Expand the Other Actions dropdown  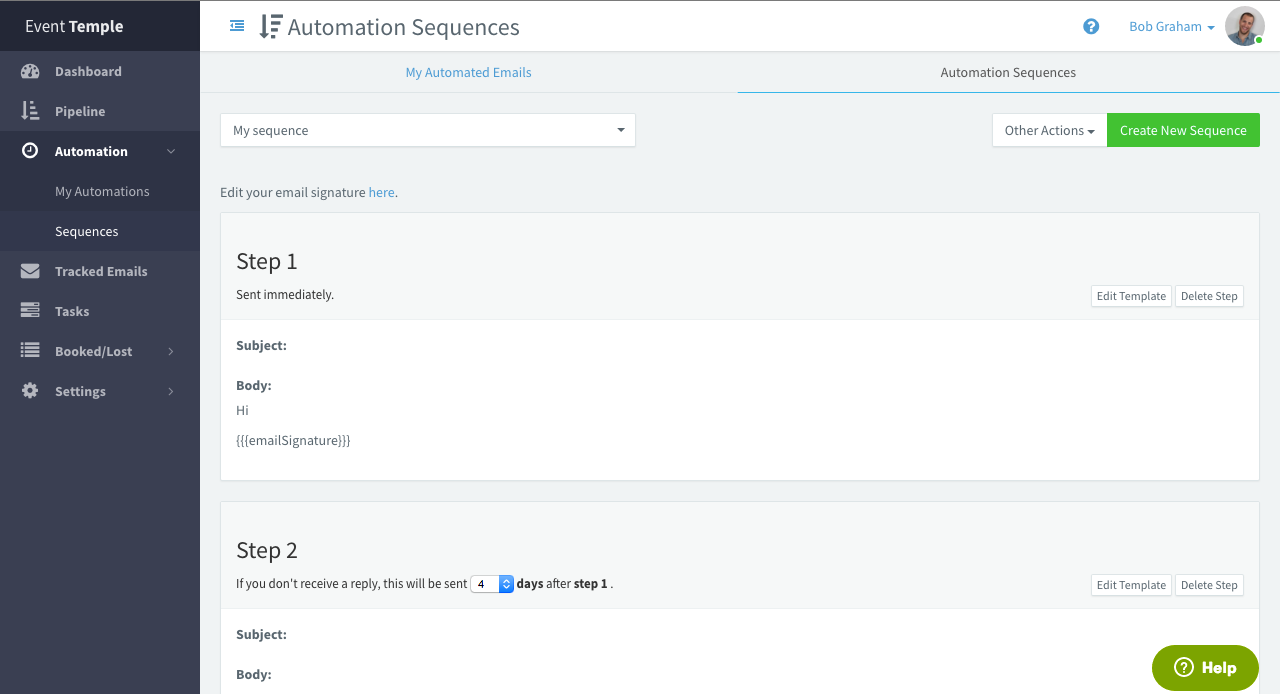click(x=1049, y=130)
